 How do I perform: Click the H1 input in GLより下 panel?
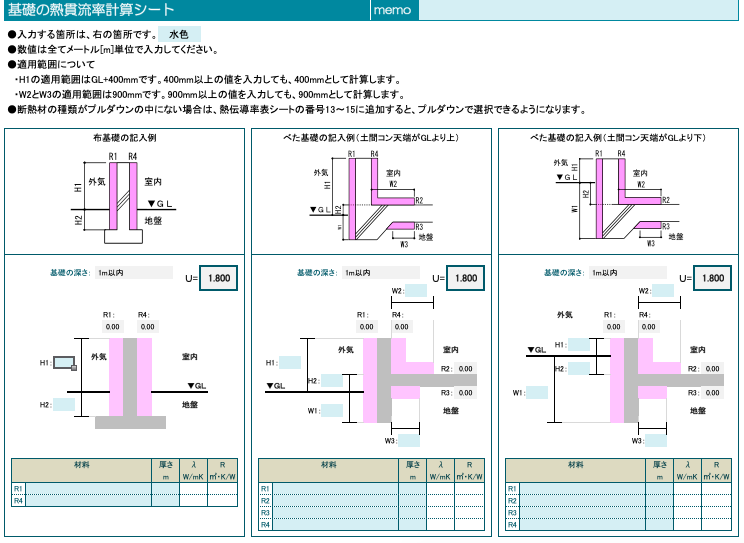[x=579, y=345]
